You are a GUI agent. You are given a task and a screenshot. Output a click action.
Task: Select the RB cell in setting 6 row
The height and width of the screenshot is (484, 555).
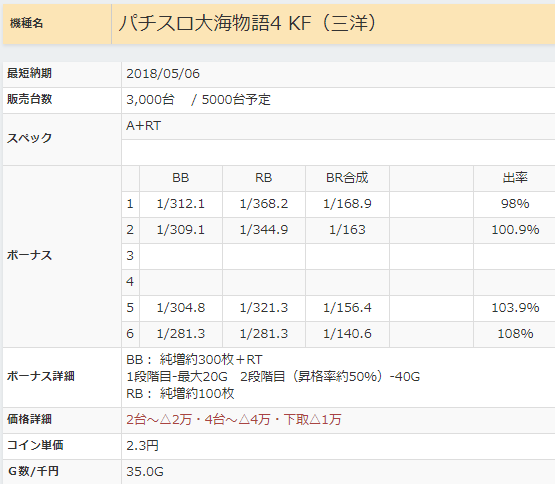click(264, 334)
